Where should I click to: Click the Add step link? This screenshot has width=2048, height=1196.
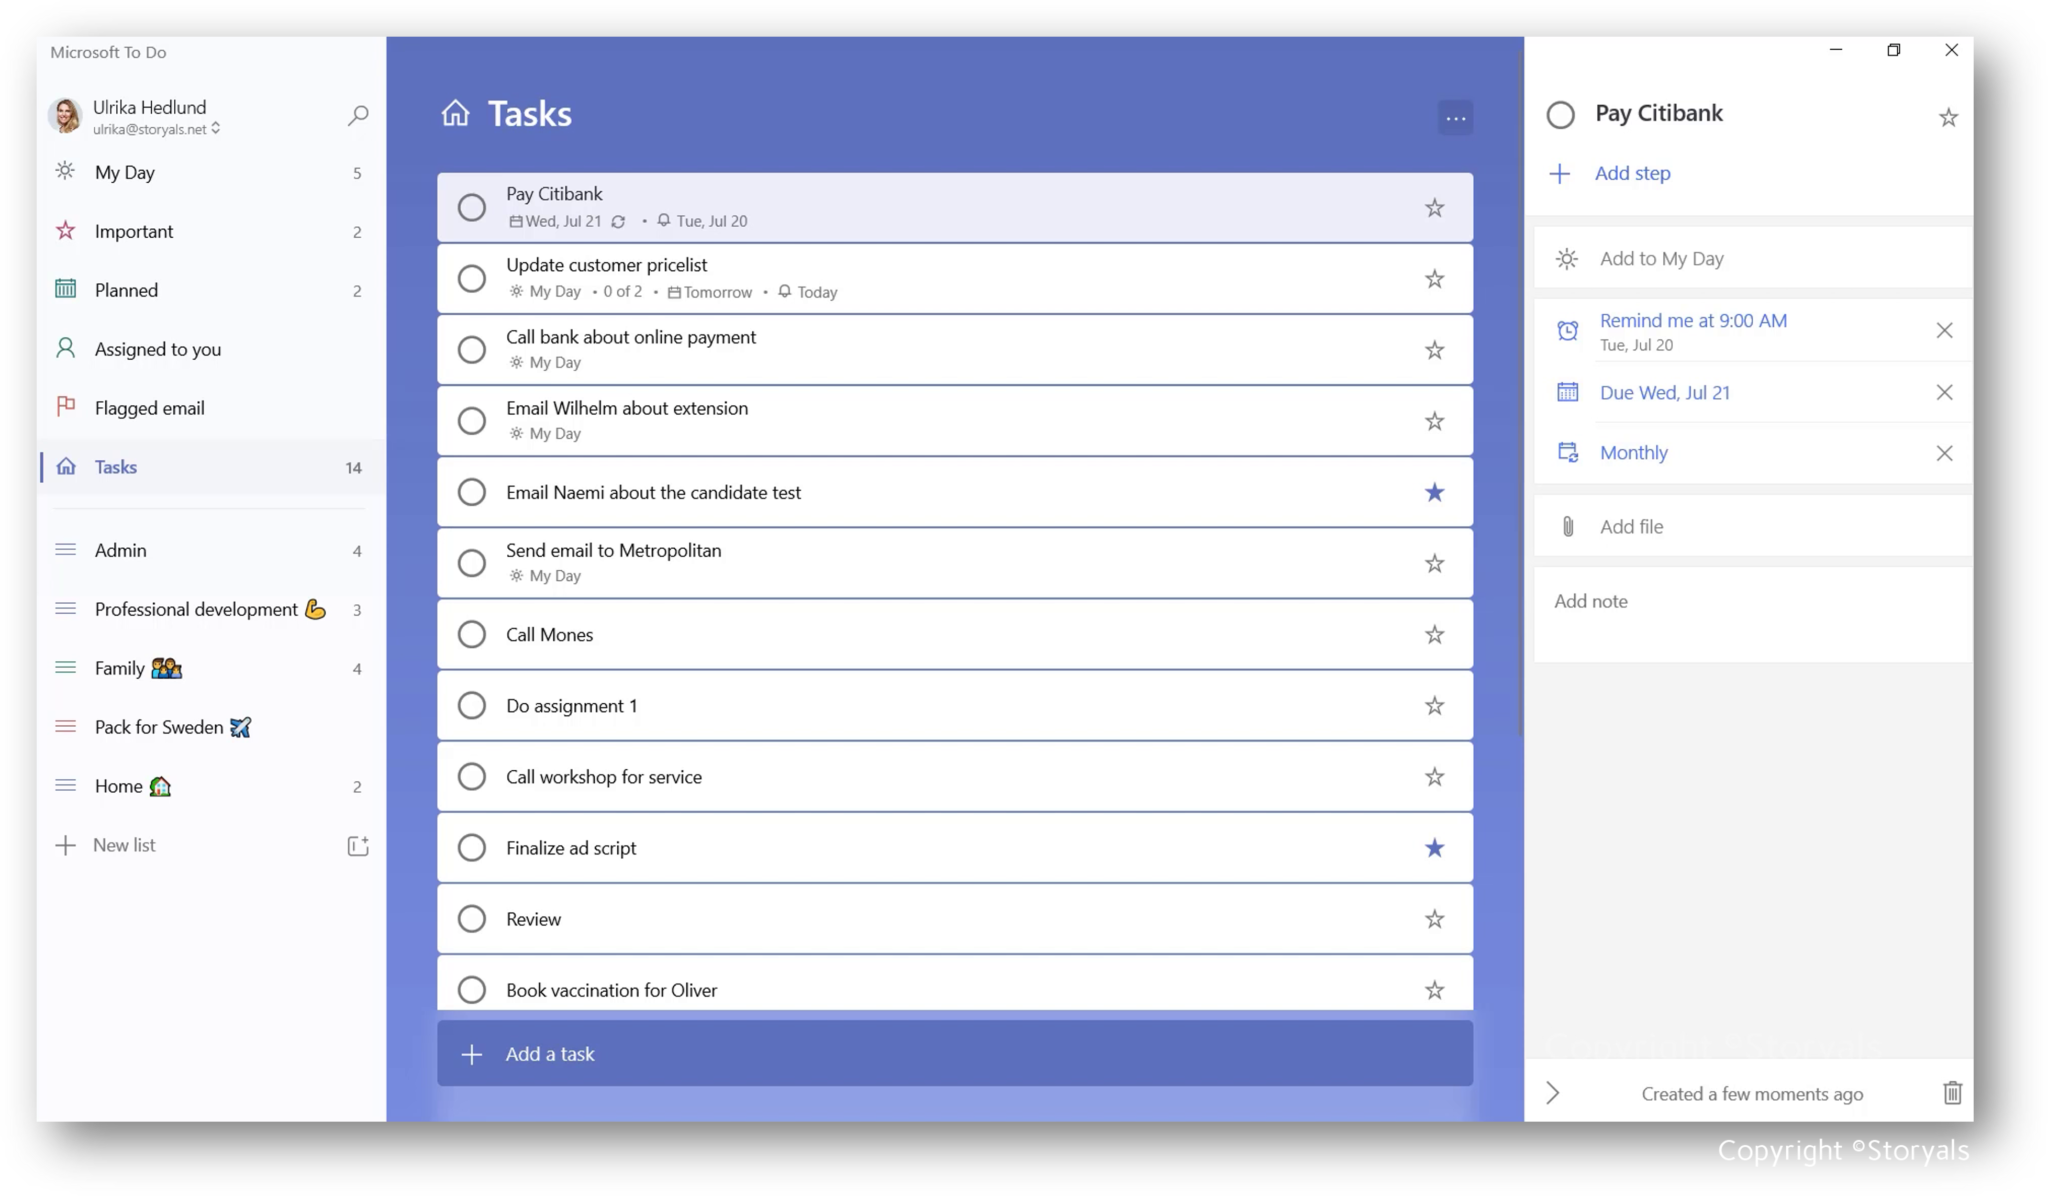pyautogui.click(x=1632, y=172)
